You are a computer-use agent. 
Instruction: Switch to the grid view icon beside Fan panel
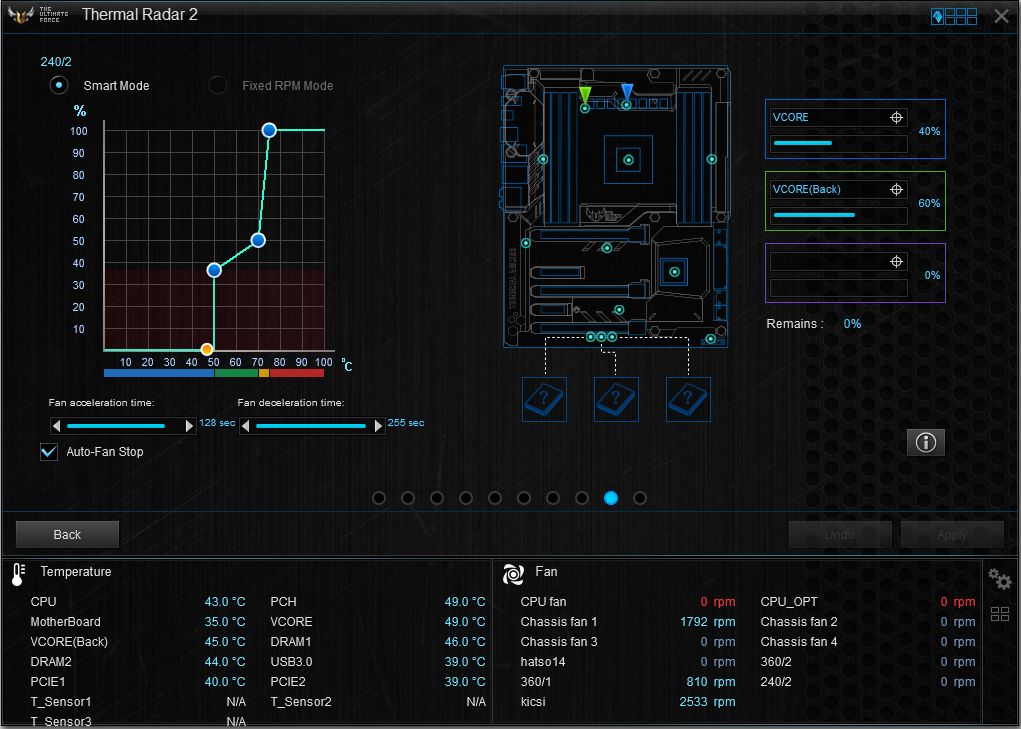[1000, 613]
